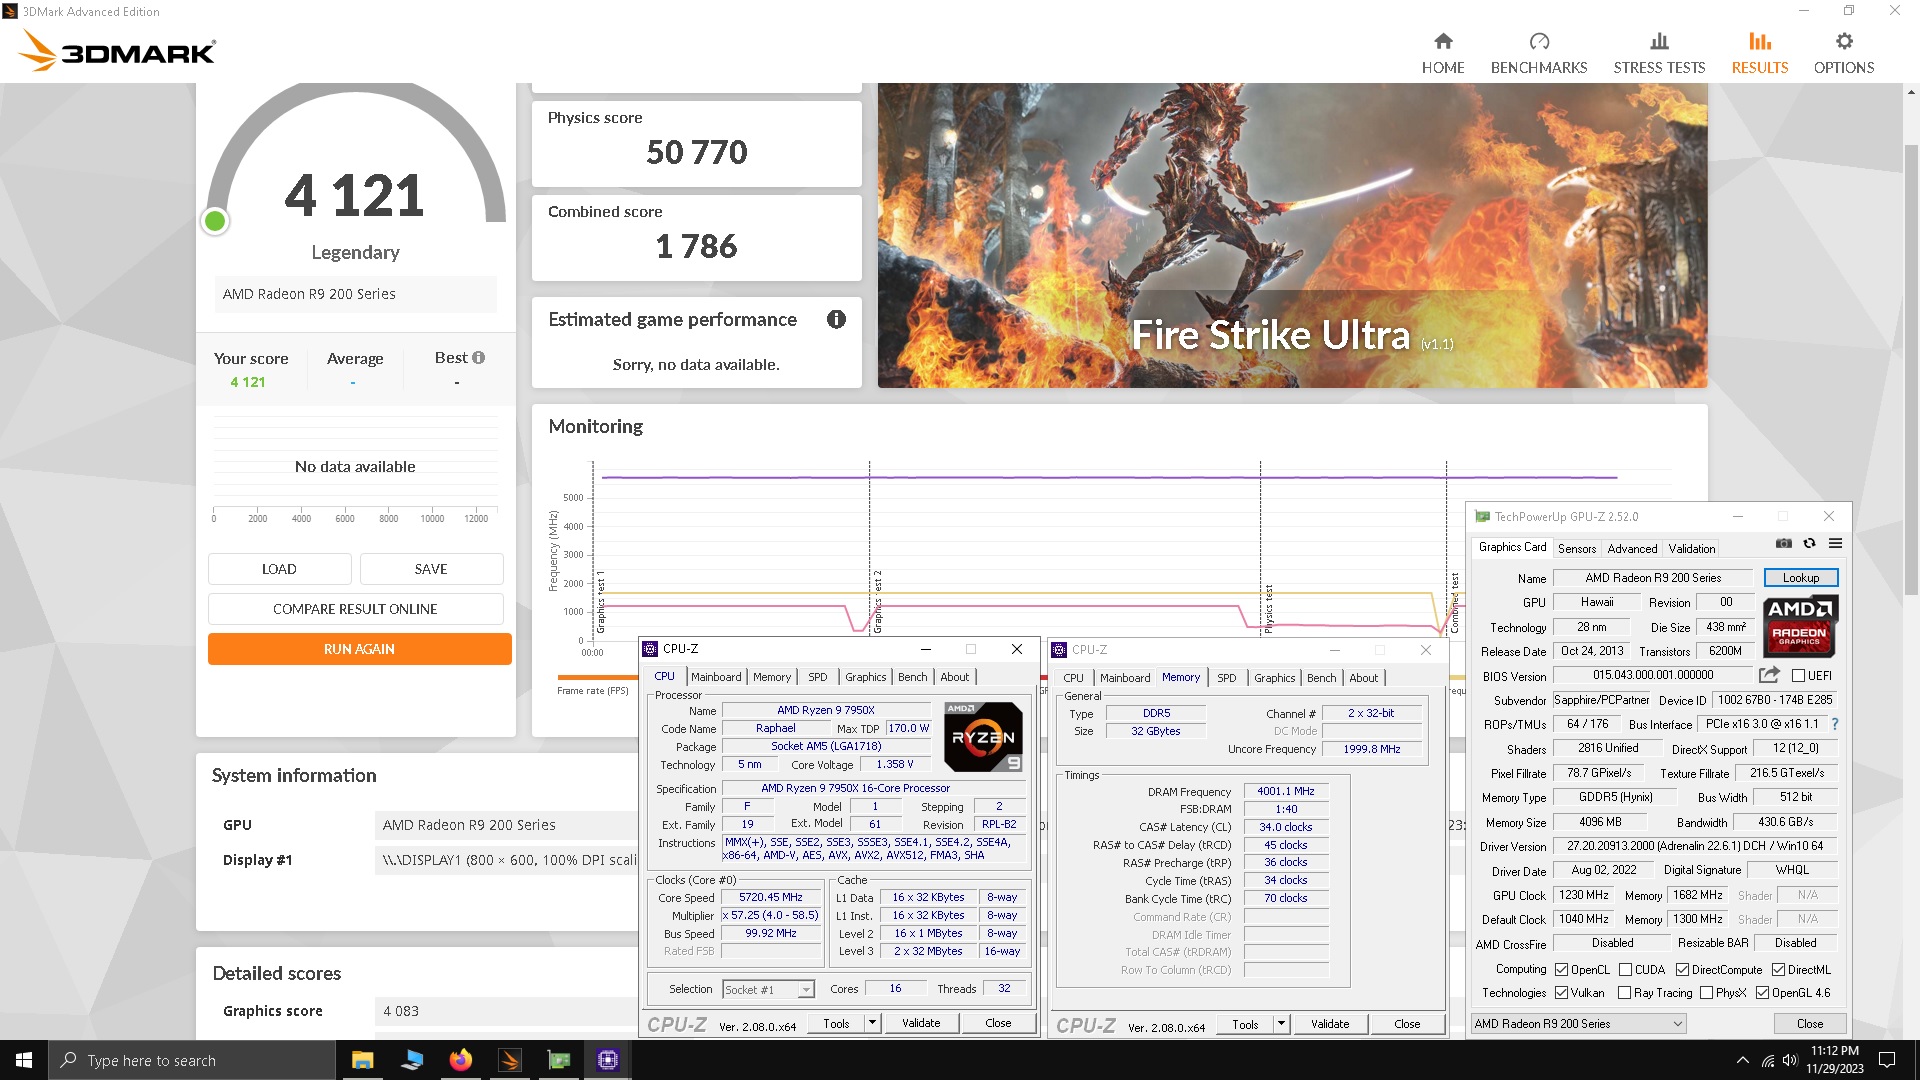Viewport: 1920px width, 1080px height.
Task: Open volume control in system tray
Action: point(1790,1060)
